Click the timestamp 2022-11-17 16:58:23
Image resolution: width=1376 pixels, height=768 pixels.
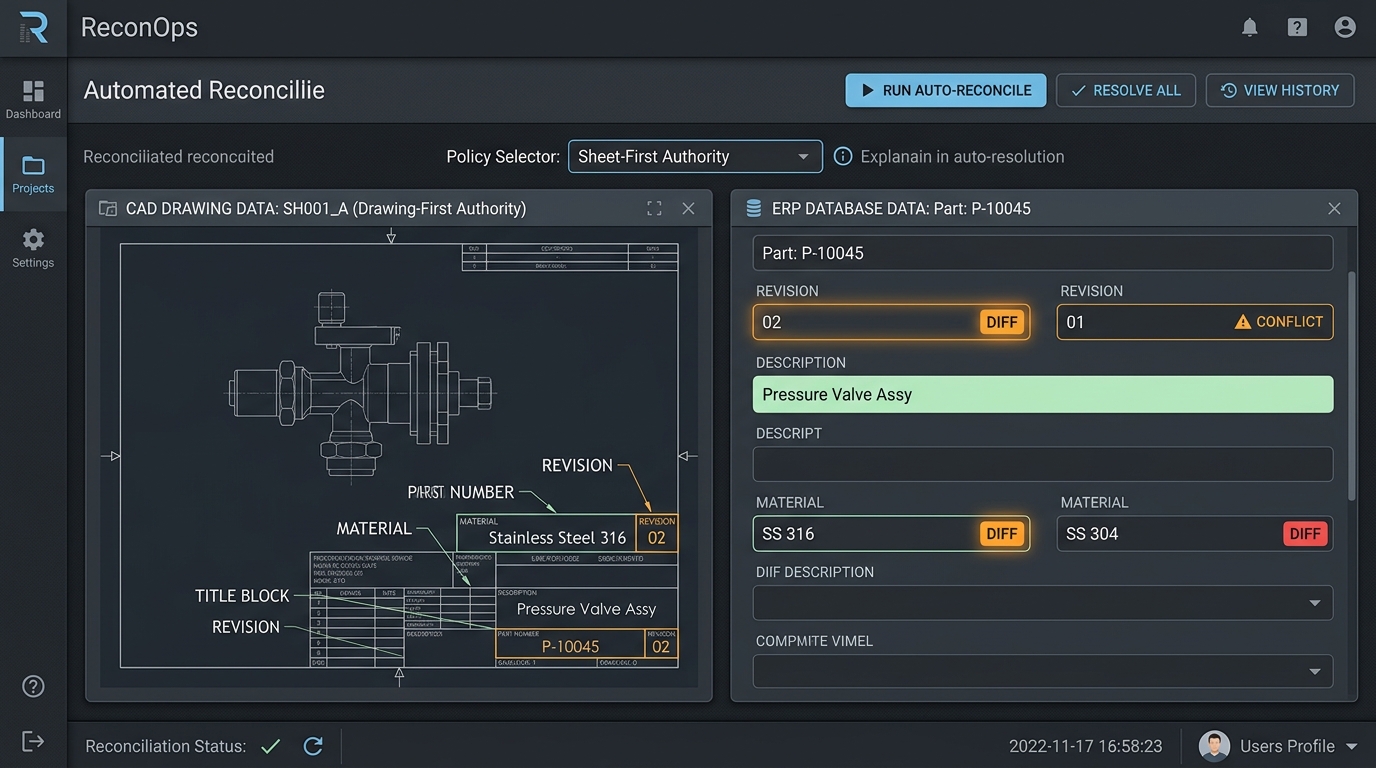[x=1085, y=746]
